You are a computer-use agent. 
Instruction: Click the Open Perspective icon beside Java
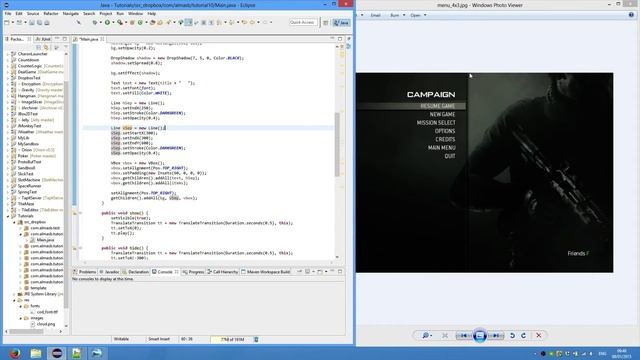[326, 22]
